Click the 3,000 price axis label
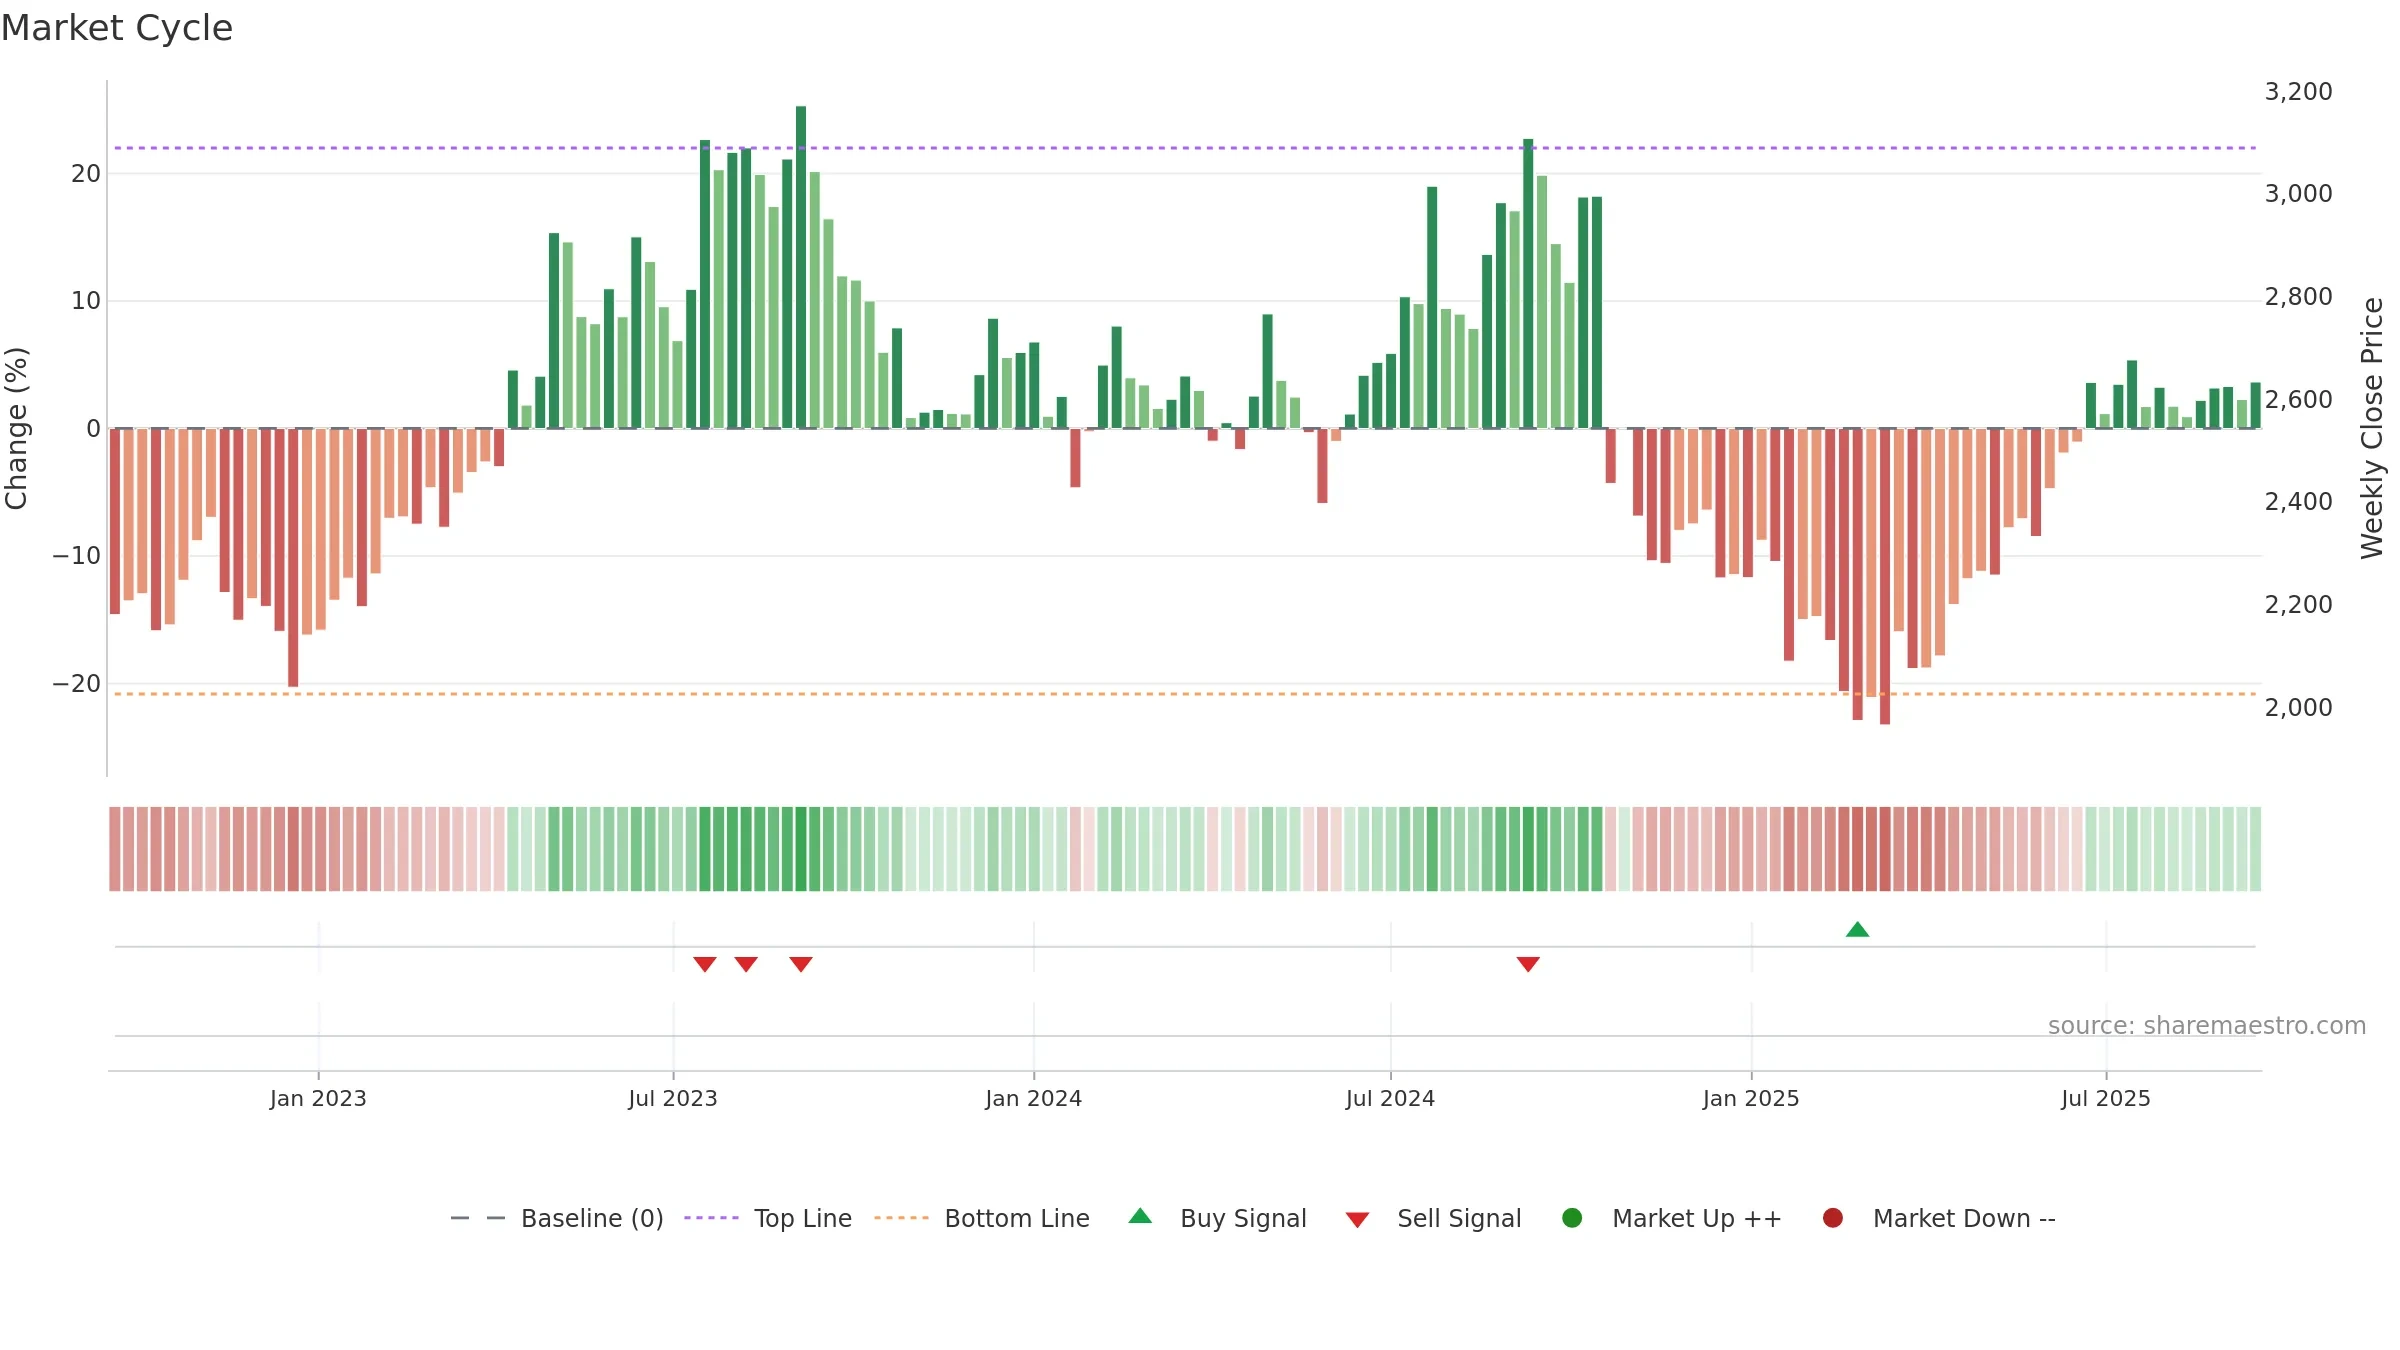Screen dimensions: 2400x1350 (x=2298, y=194)
